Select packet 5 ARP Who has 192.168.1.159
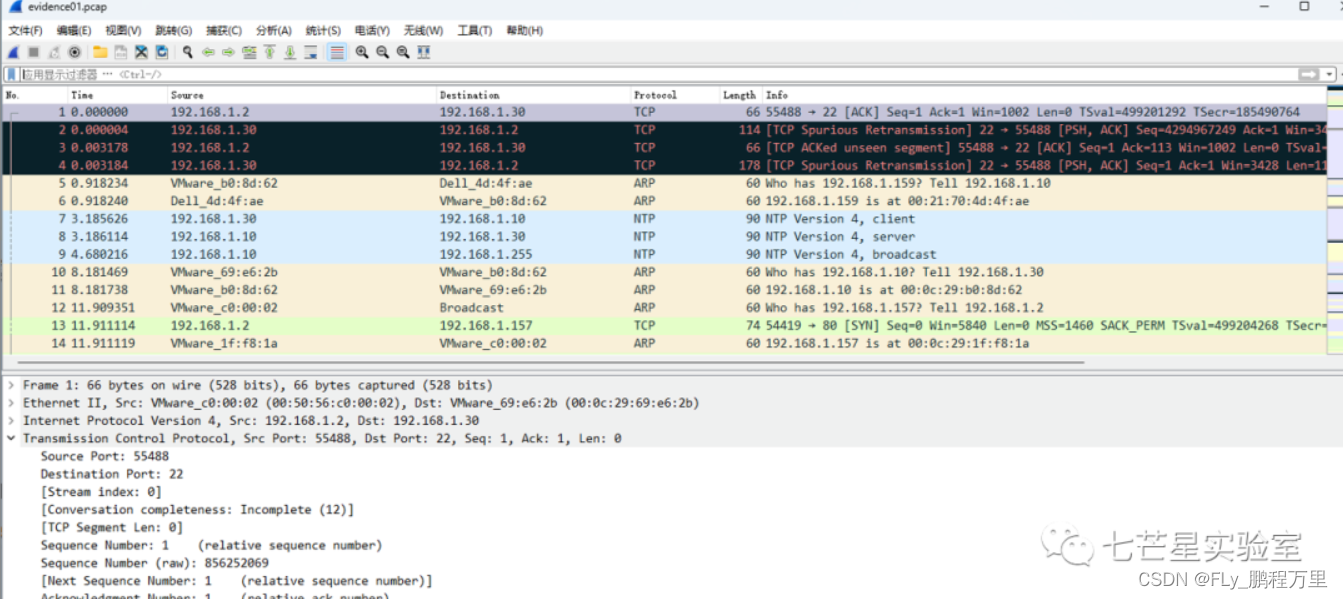Screen dimensions: 1343x599 [x=665, y=184]
